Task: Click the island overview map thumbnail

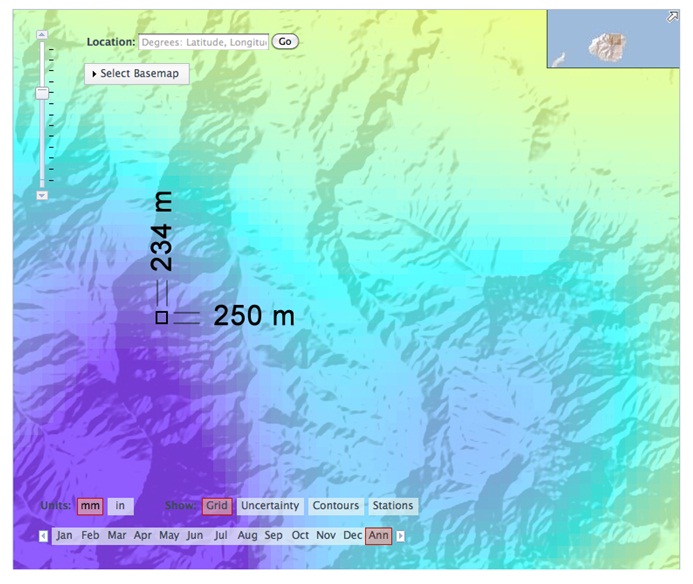Action: (610, 42)
